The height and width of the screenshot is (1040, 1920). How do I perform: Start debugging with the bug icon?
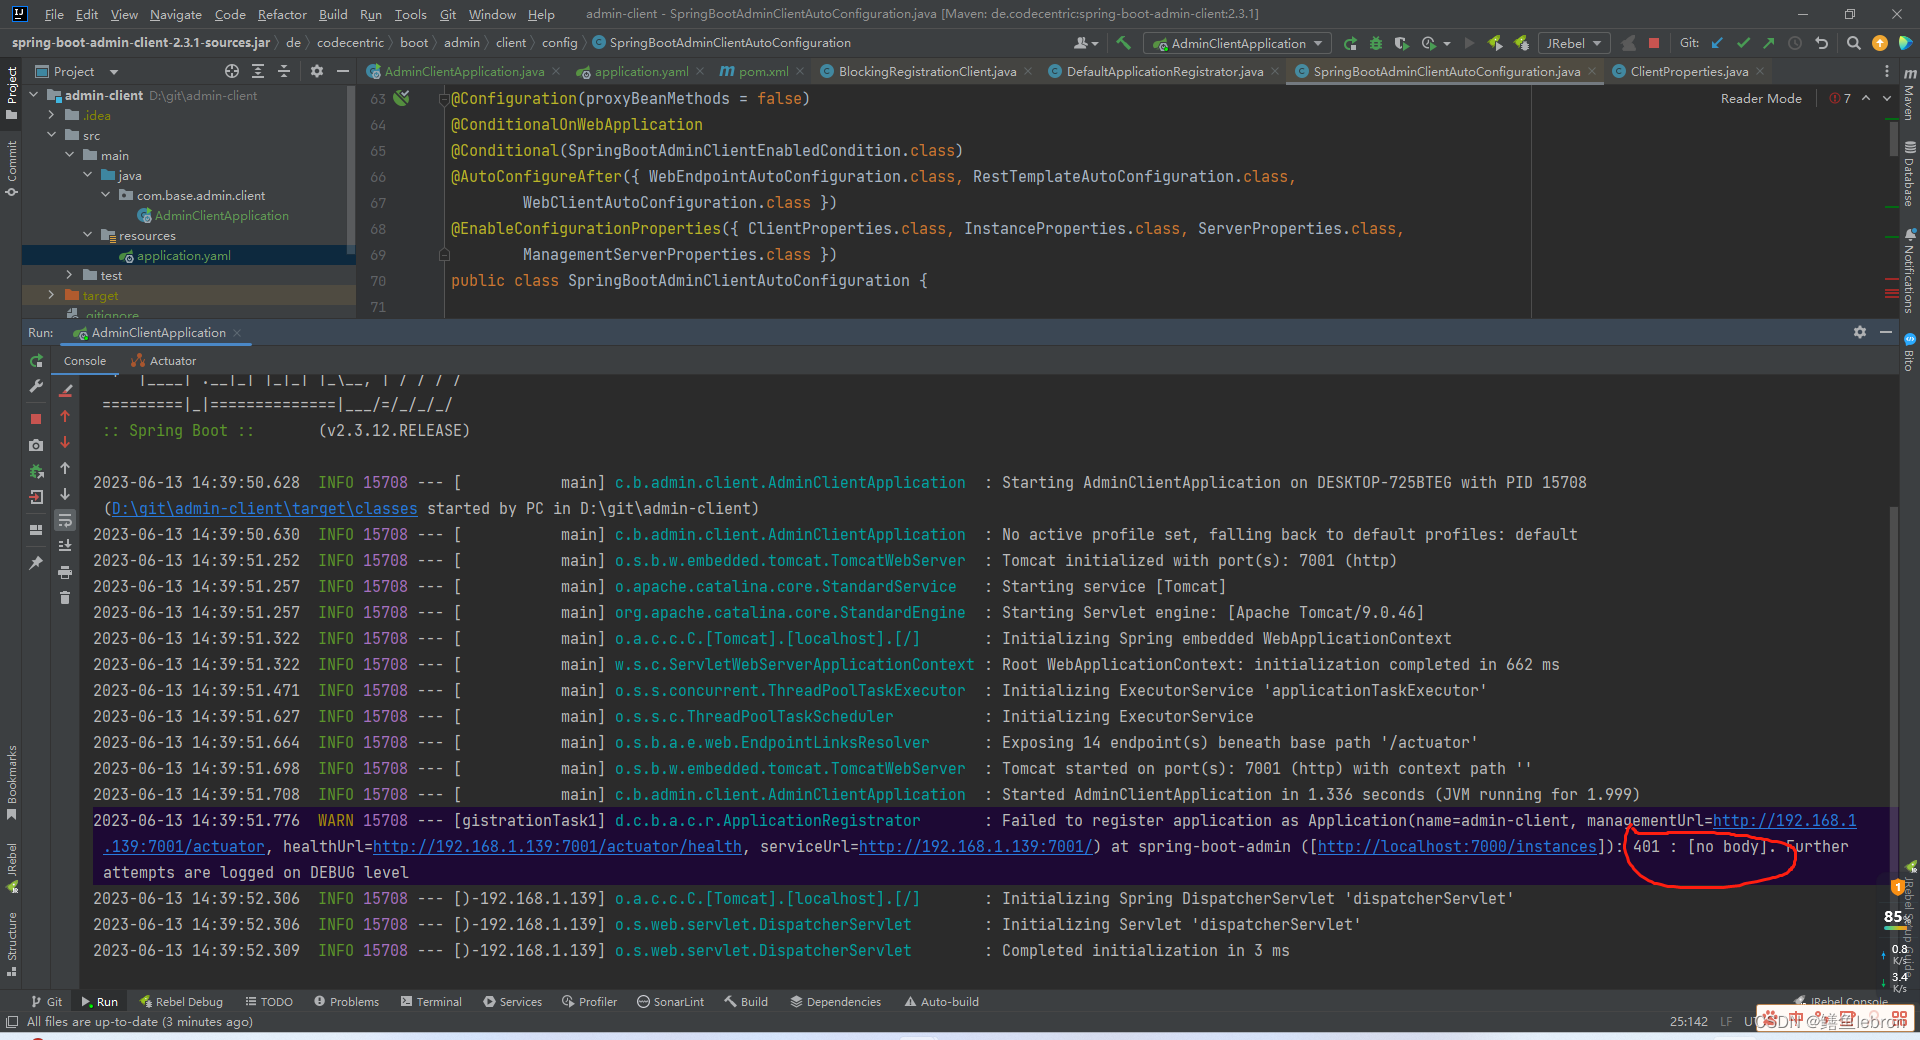click(x=1375, y=43)
